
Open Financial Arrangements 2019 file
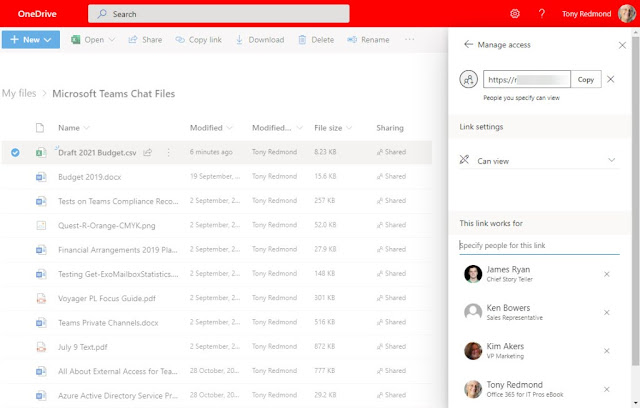point(118,250)
